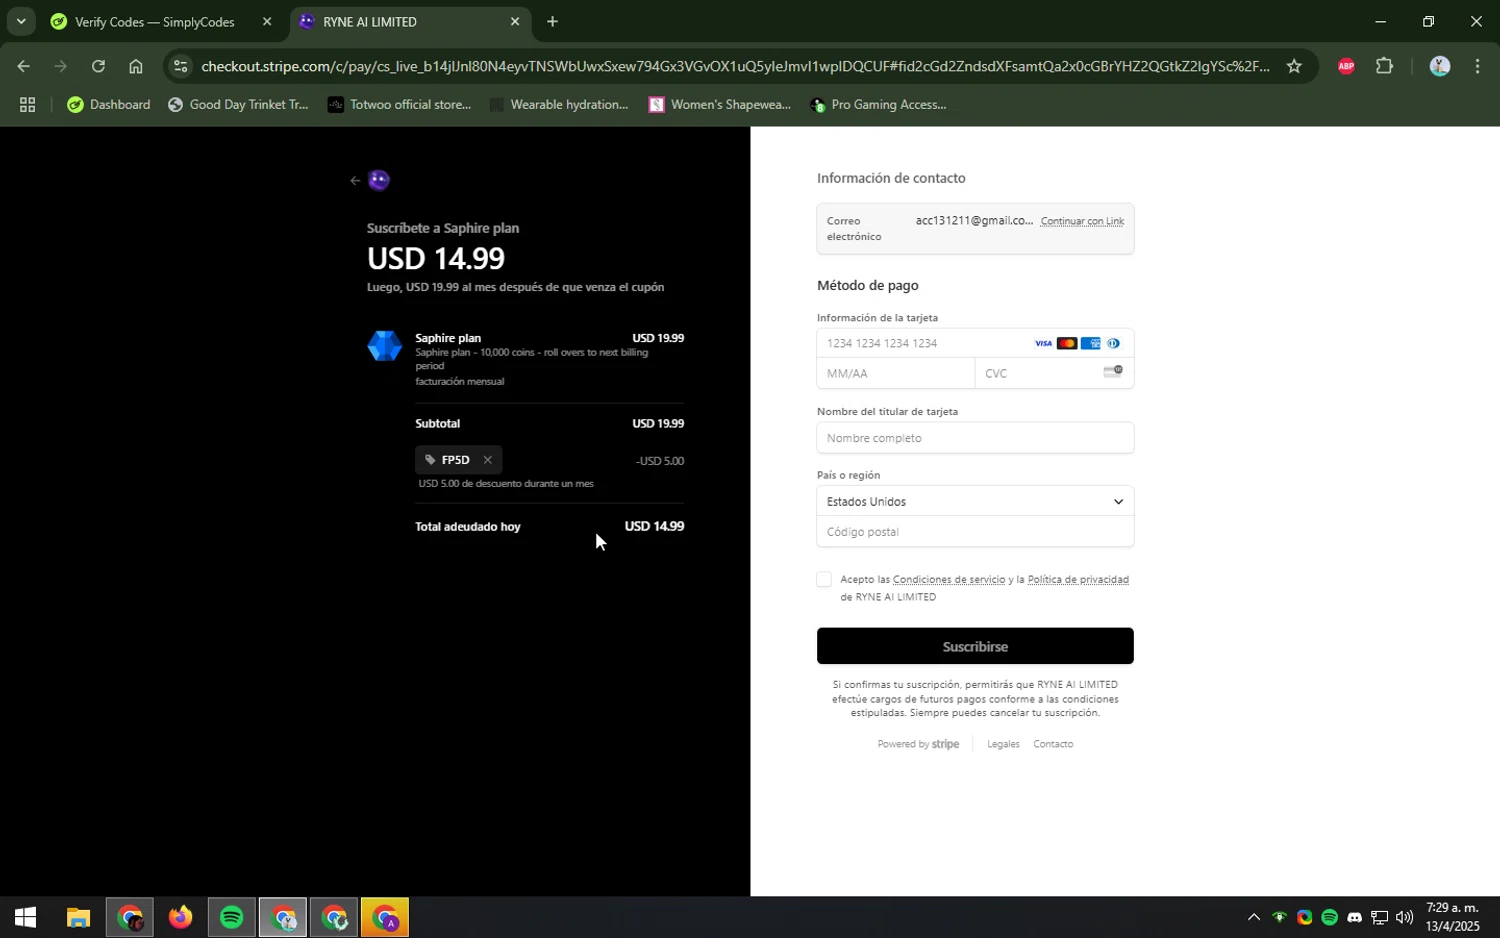Image resolution: width=1500 pixels, height=938 pixels.
Task: Show hidden system tray icons
Action: click(x=1254, y=918)
